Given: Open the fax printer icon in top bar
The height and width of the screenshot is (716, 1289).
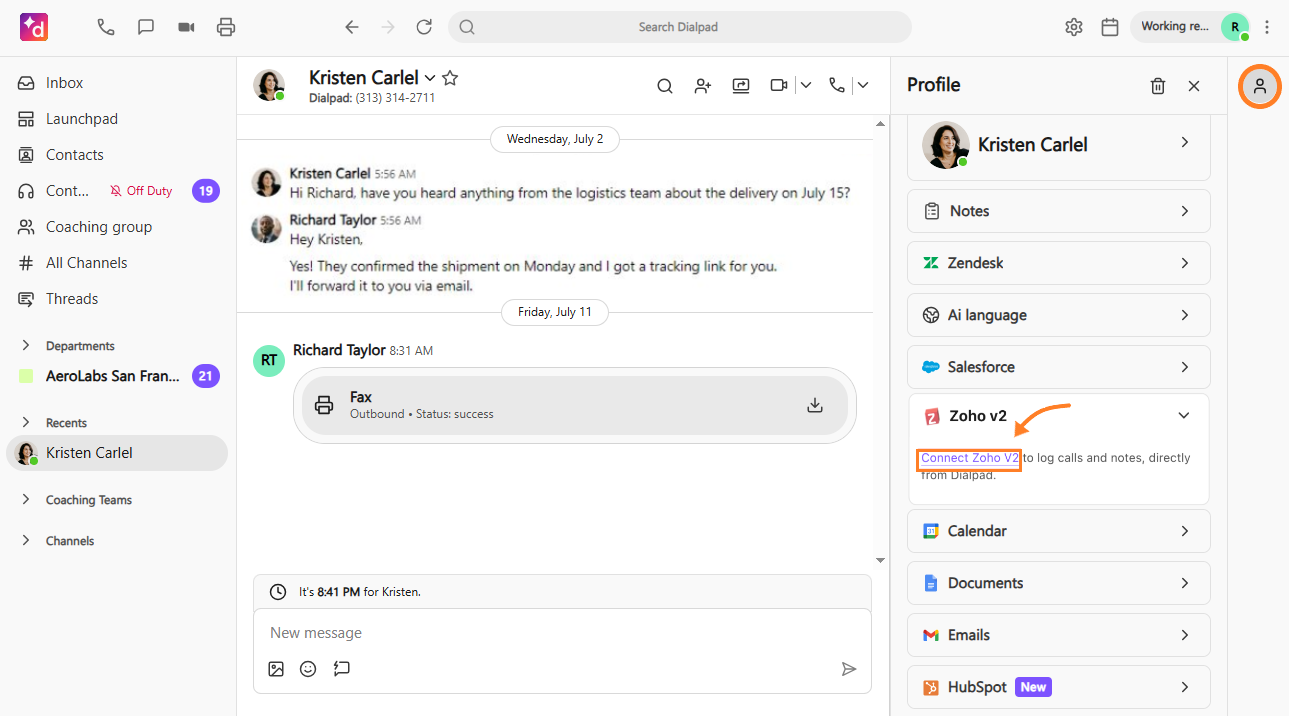Looking at the screenshot, I should click(x=226, y=27).
